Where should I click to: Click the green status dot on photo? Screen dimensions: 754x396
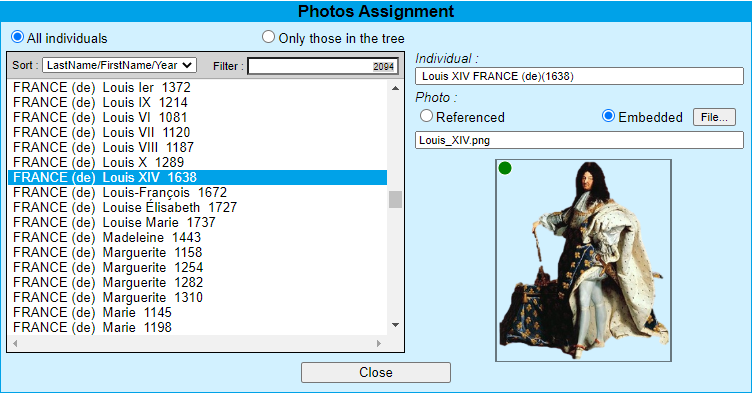(x=505, y=168)
